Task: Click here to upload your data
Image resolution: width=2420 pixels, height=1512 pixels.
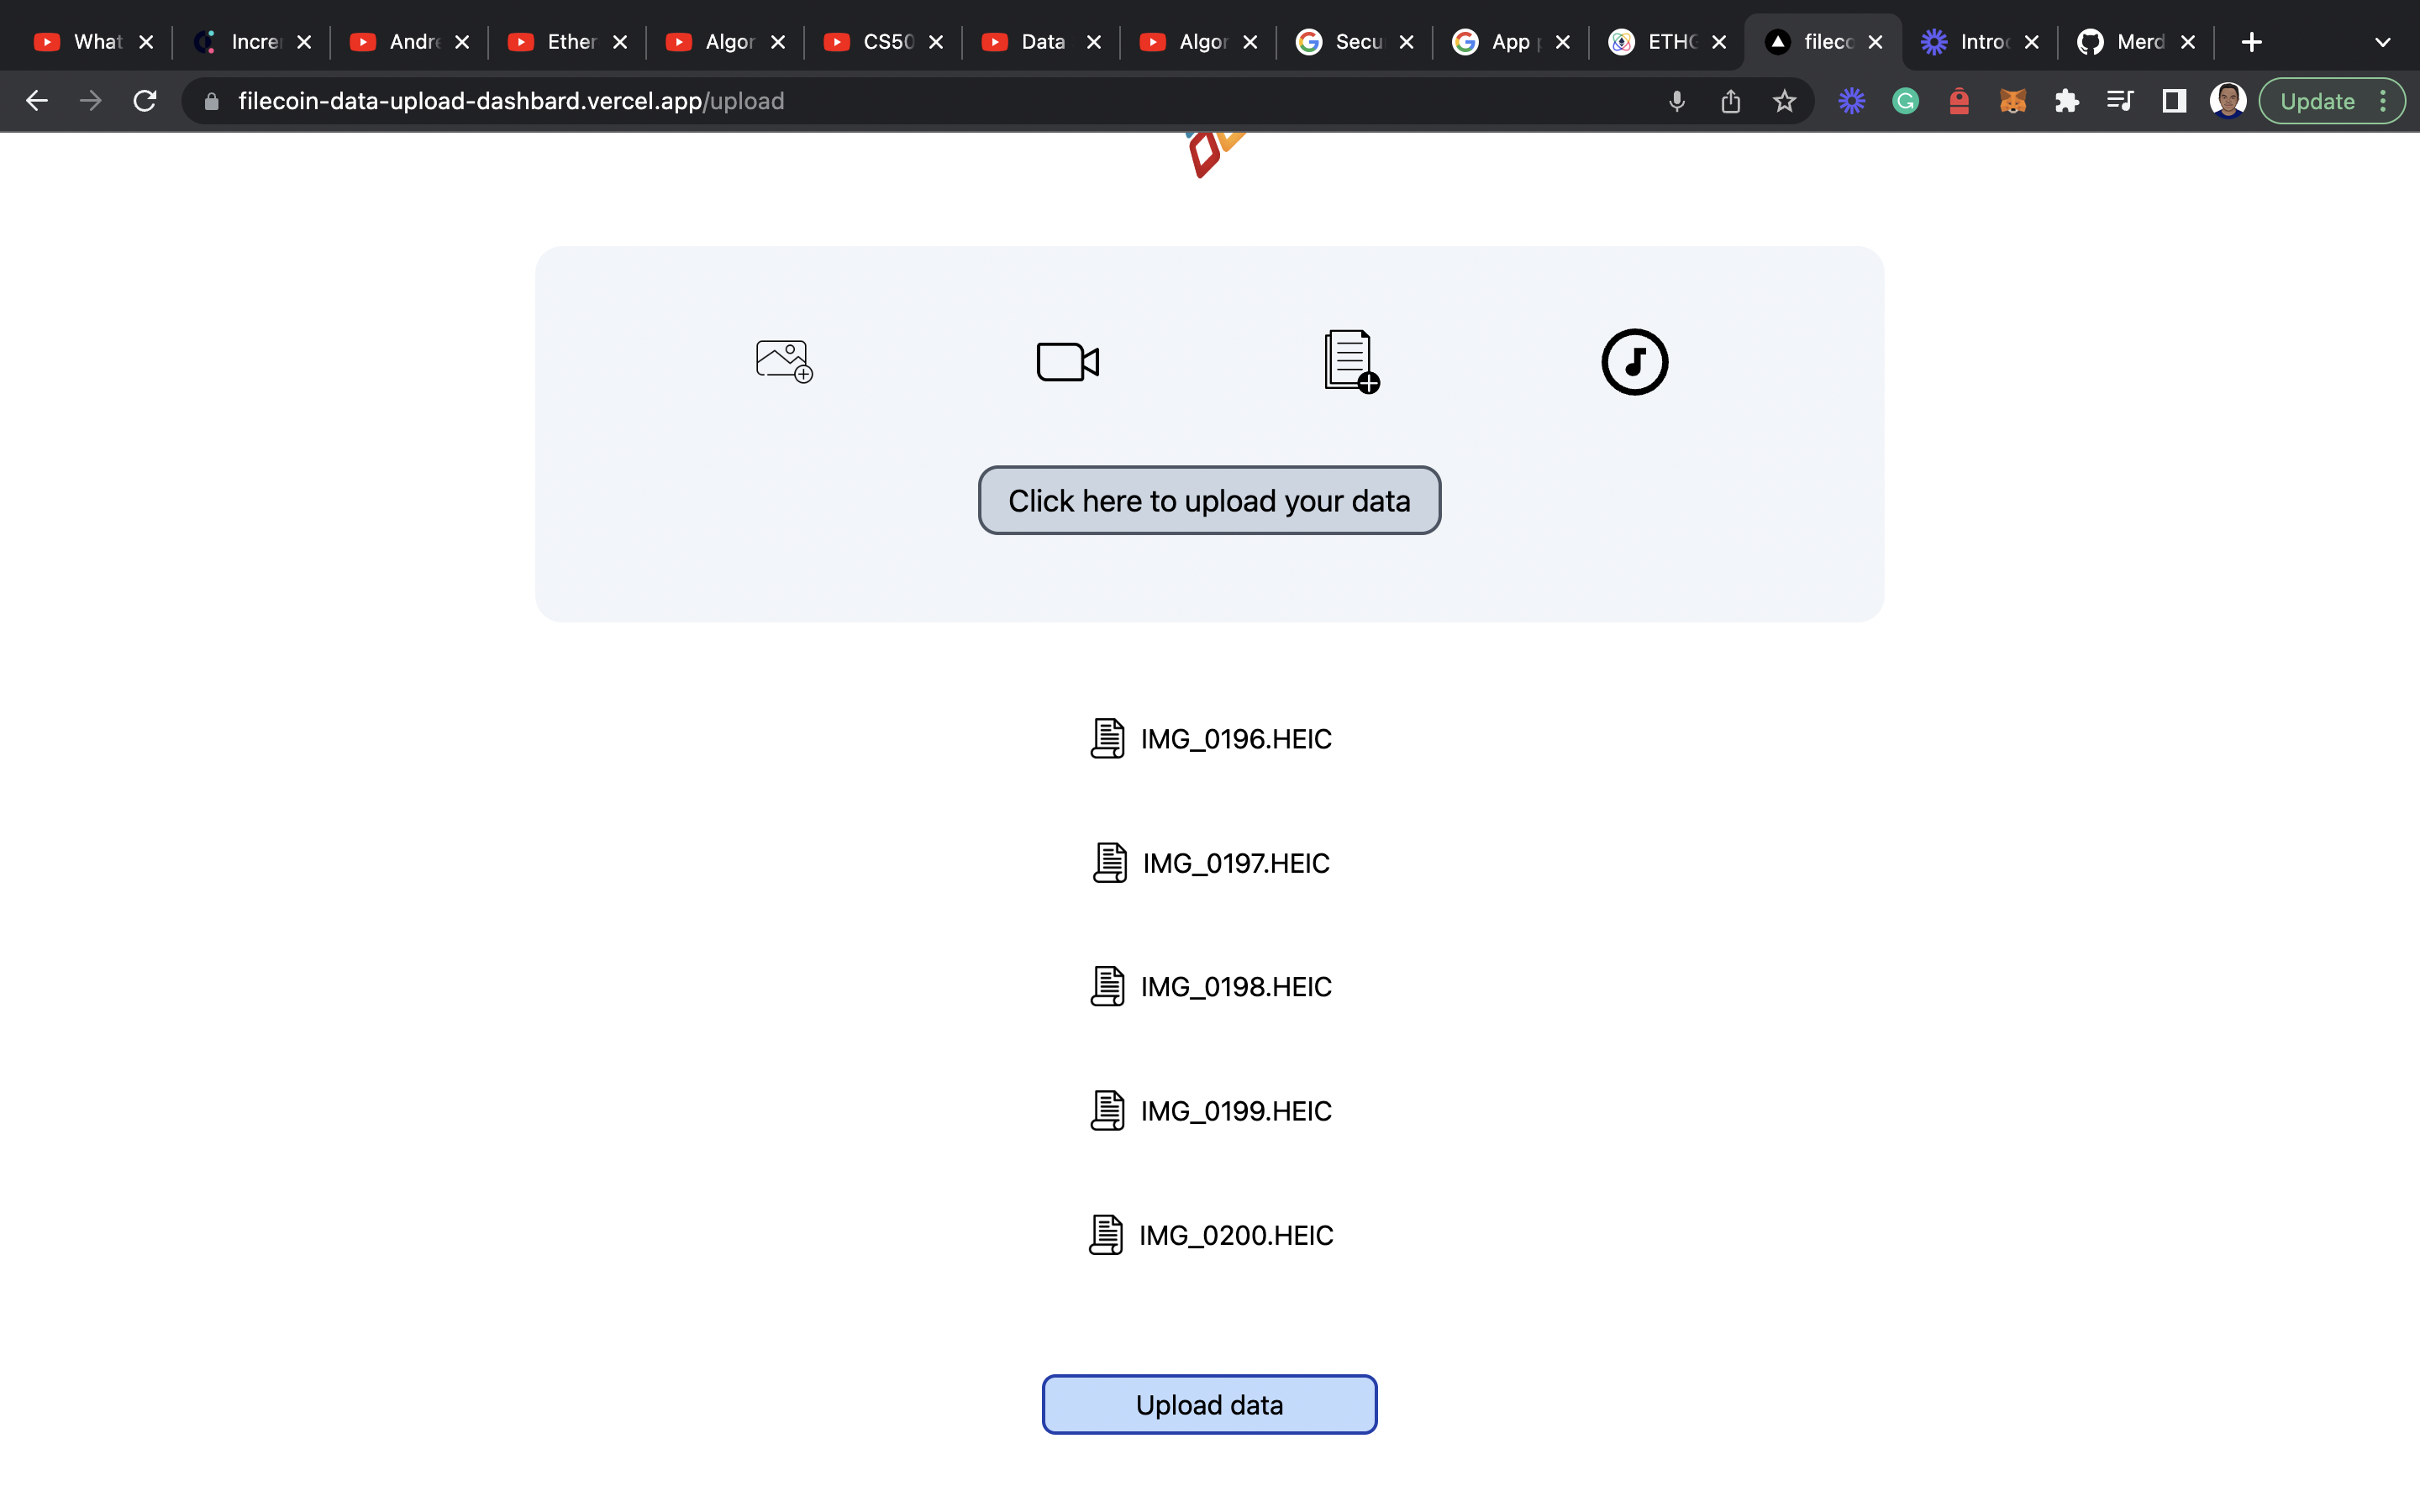Action: [x=1209, y=500]
